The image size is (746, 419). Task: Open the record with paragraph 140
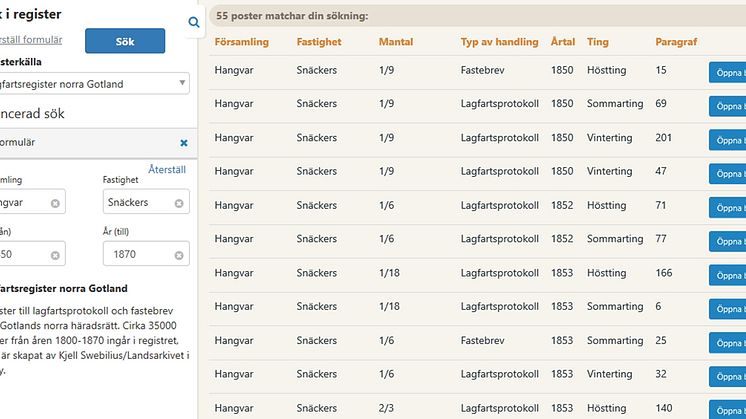727,410
